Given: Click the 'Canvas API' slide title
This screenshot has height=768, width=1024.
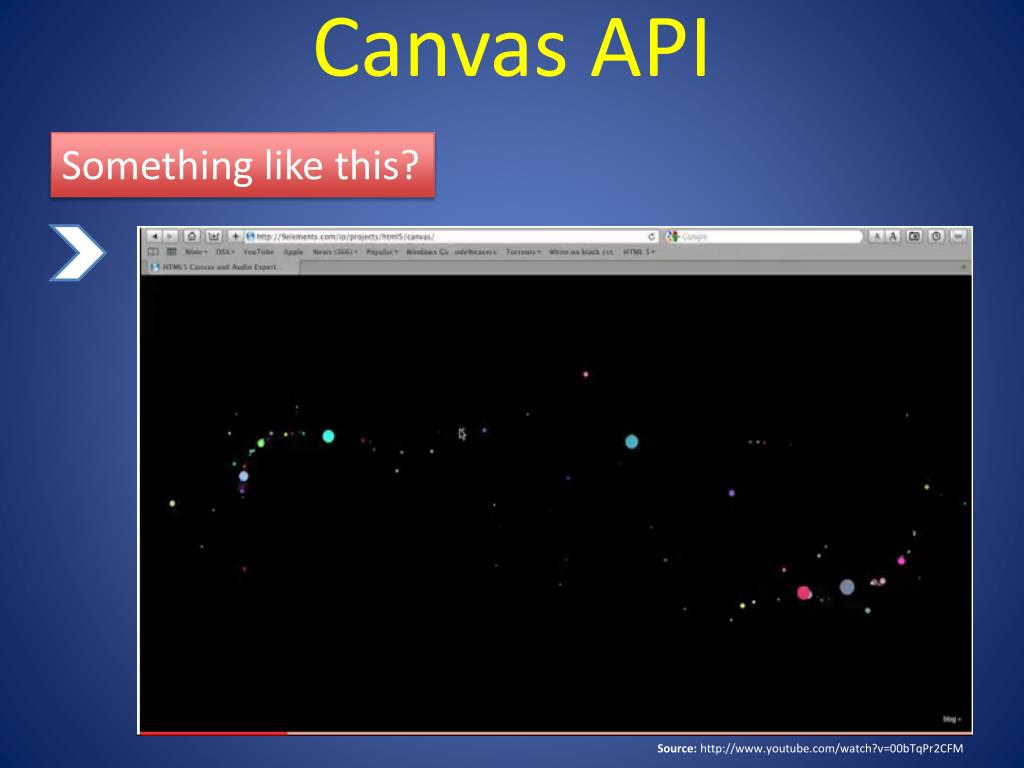Looking at the screenshot, I should [x=511, y=48].
